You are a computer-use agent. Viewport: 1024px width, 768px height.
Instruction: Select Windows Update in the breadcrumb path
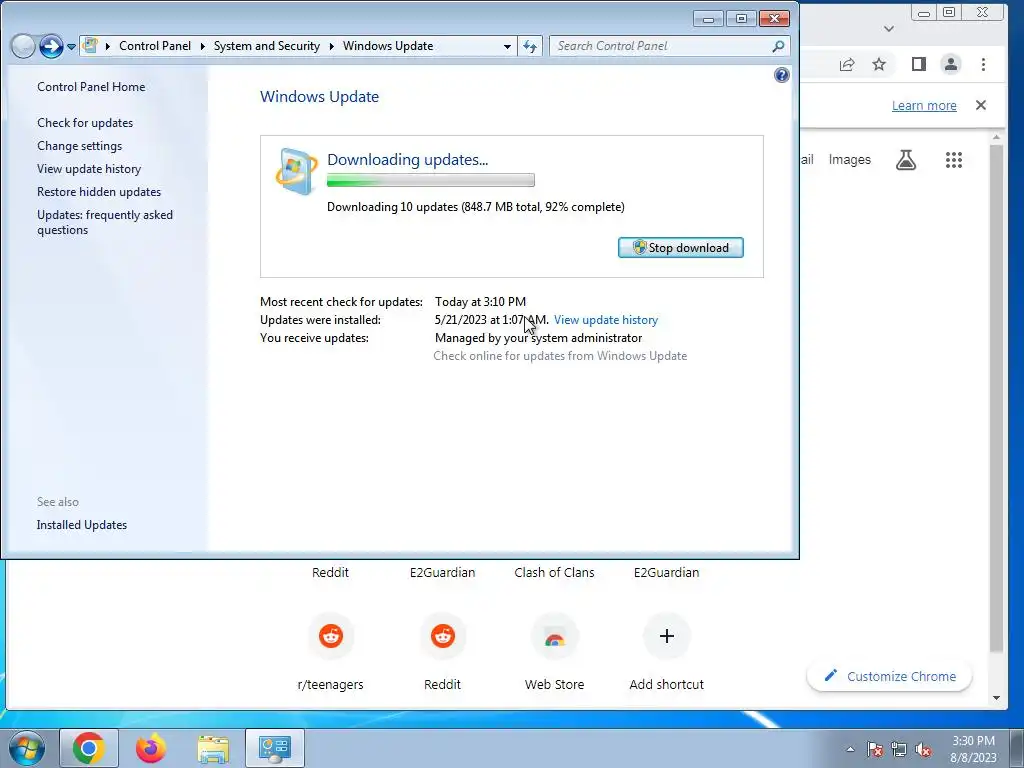[388, 46]
